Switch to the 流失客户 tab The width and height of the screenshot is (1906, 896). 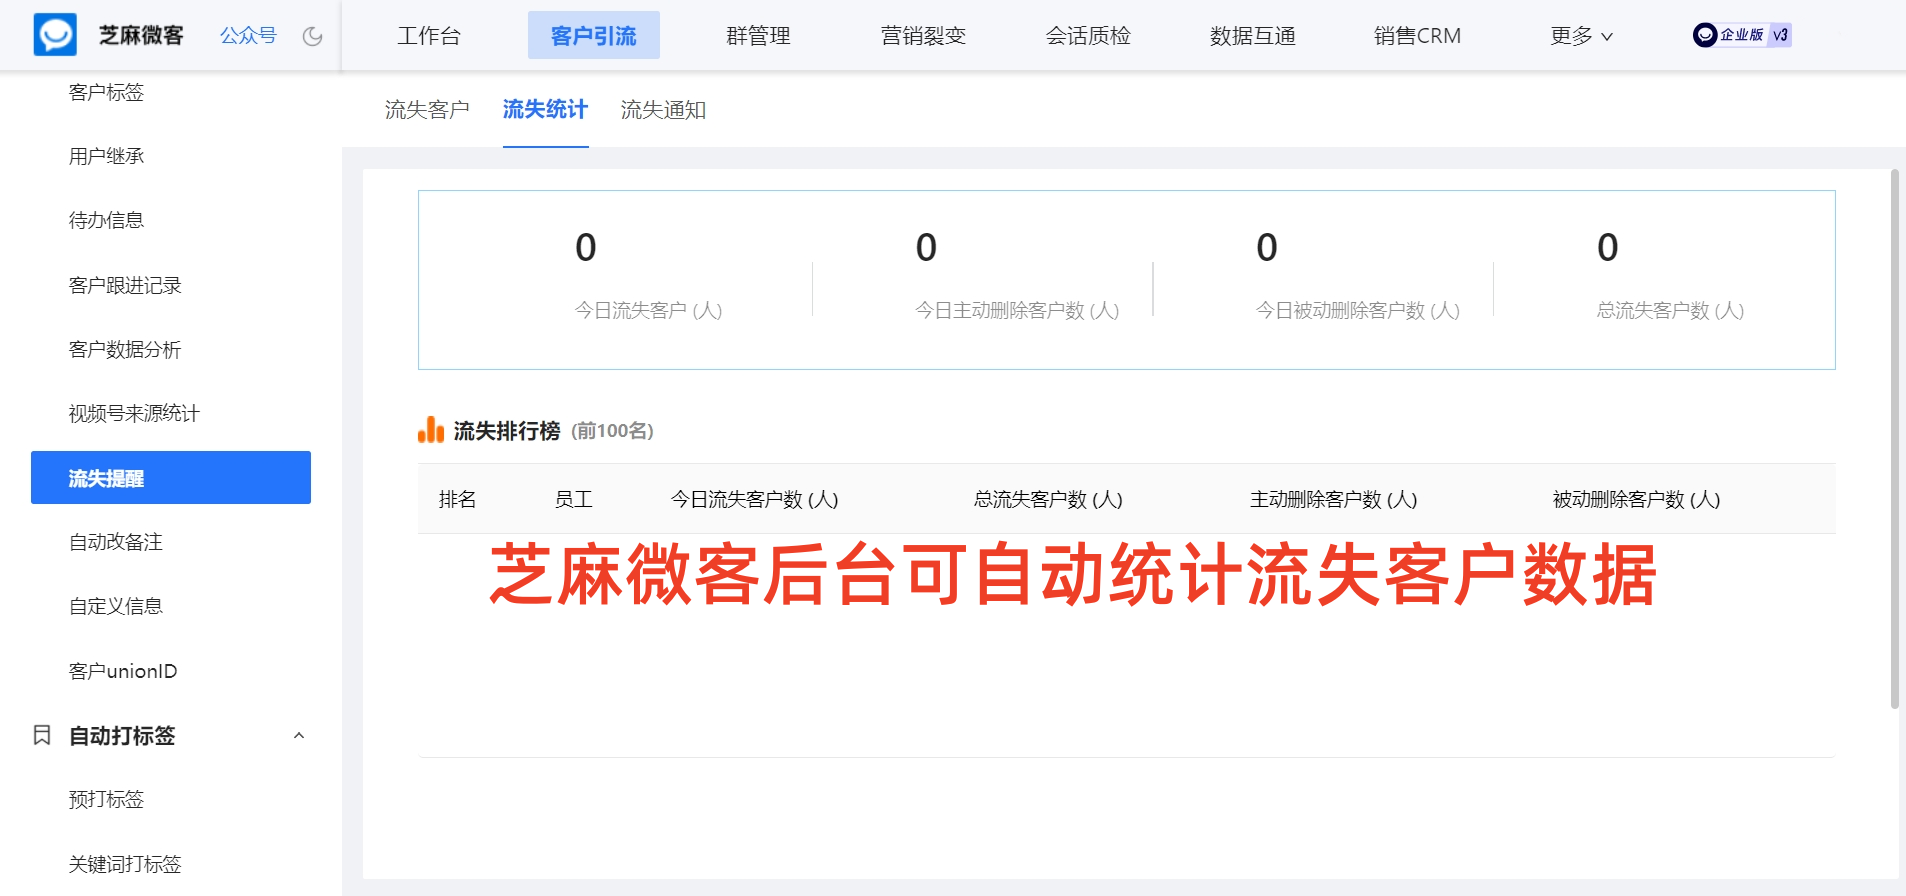pos(427,109)
